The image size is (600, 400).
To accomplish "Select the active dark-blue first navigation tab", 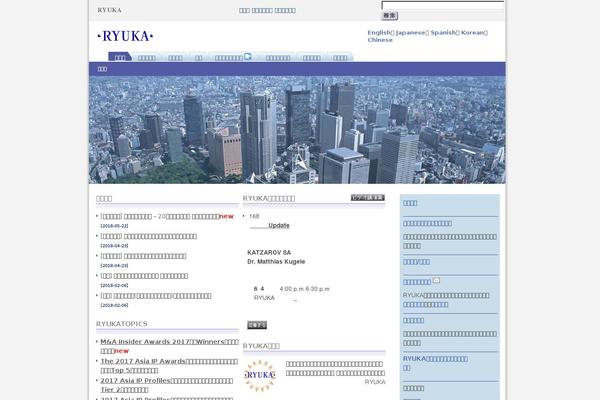I will click(120, 57).
